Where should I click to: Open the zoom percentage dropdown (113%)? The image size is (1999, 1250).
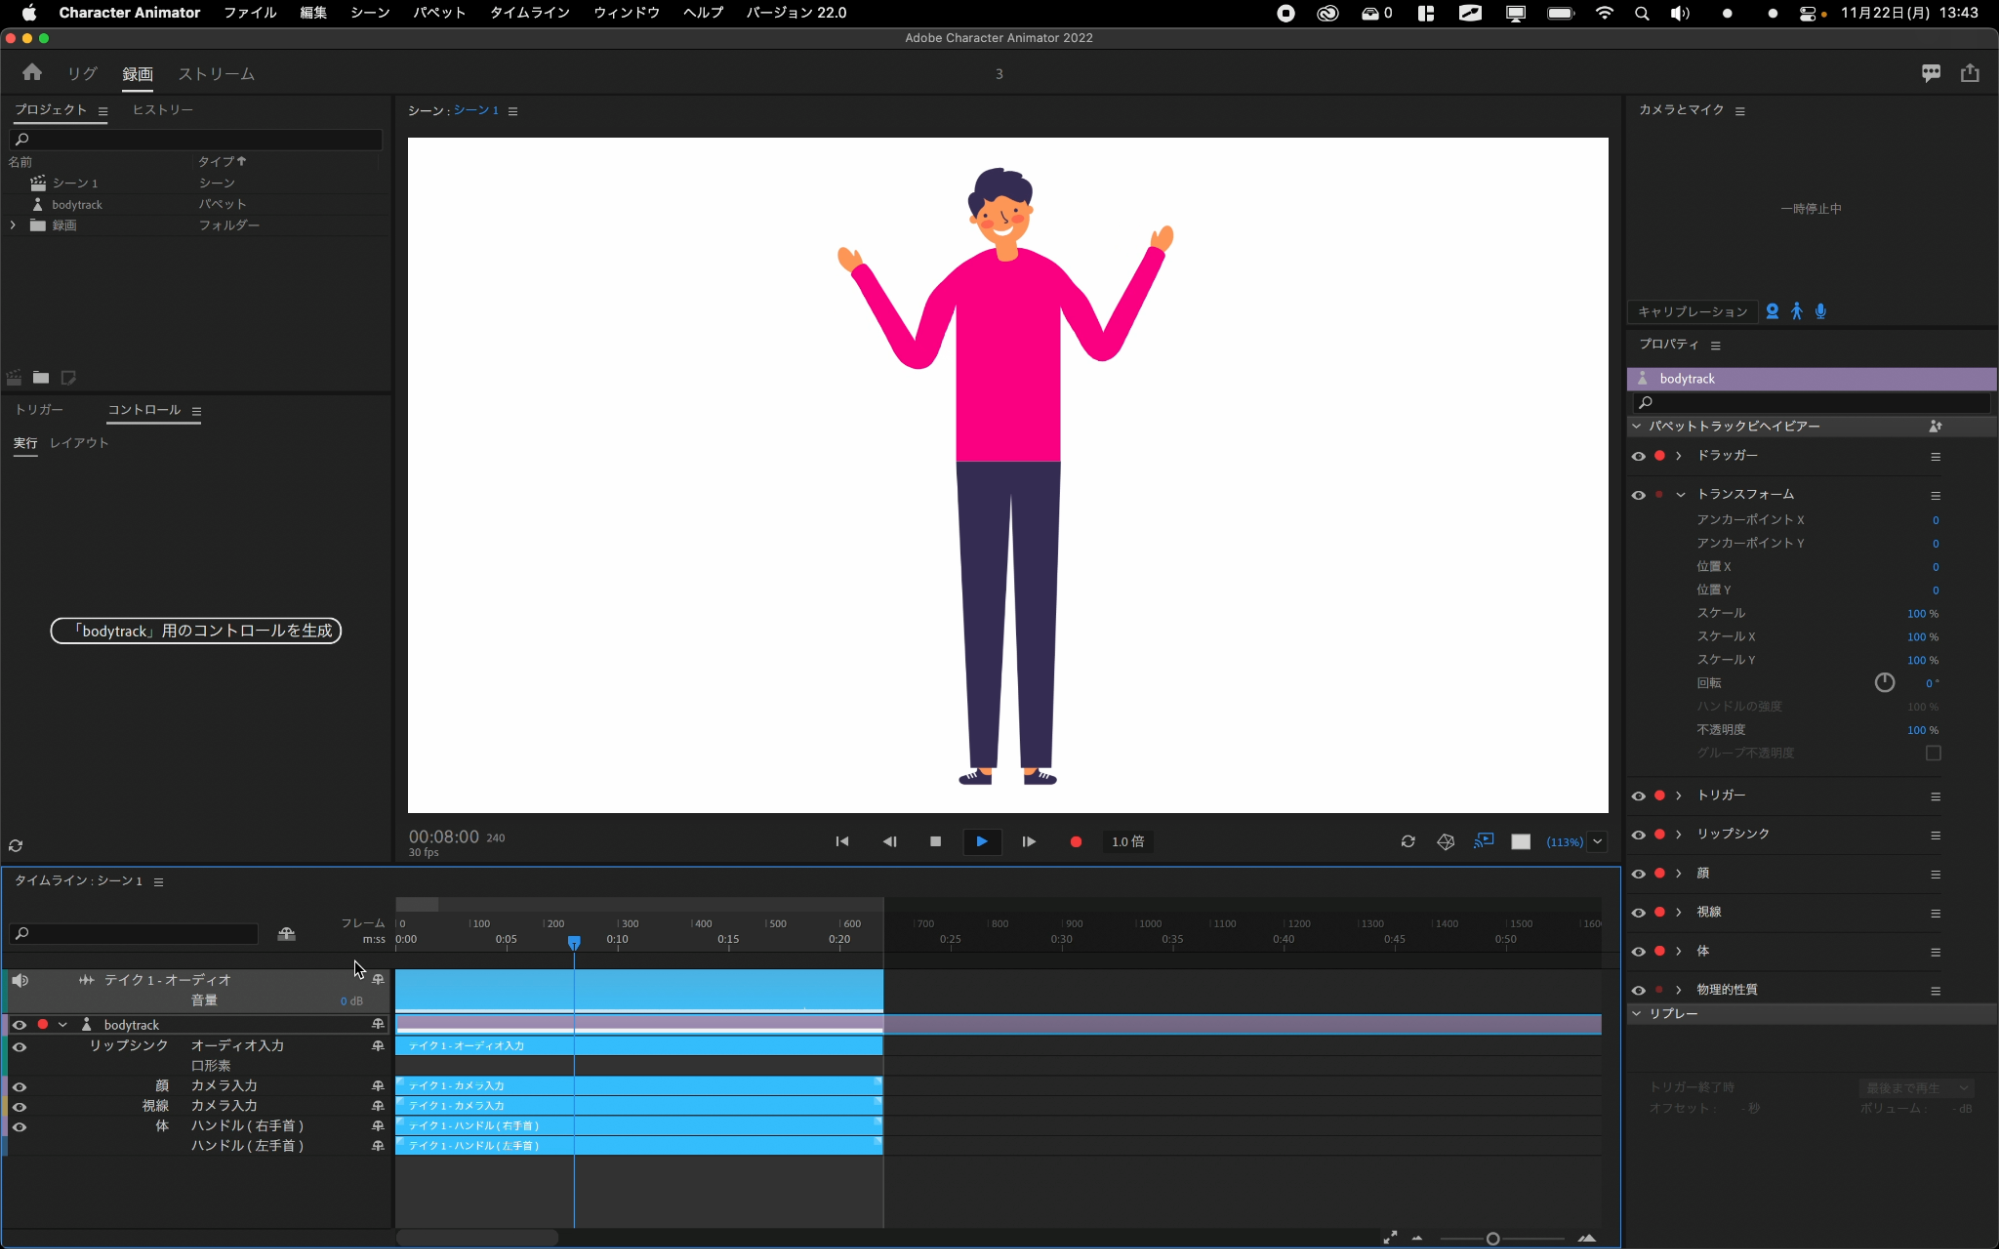pos(1597,842)
